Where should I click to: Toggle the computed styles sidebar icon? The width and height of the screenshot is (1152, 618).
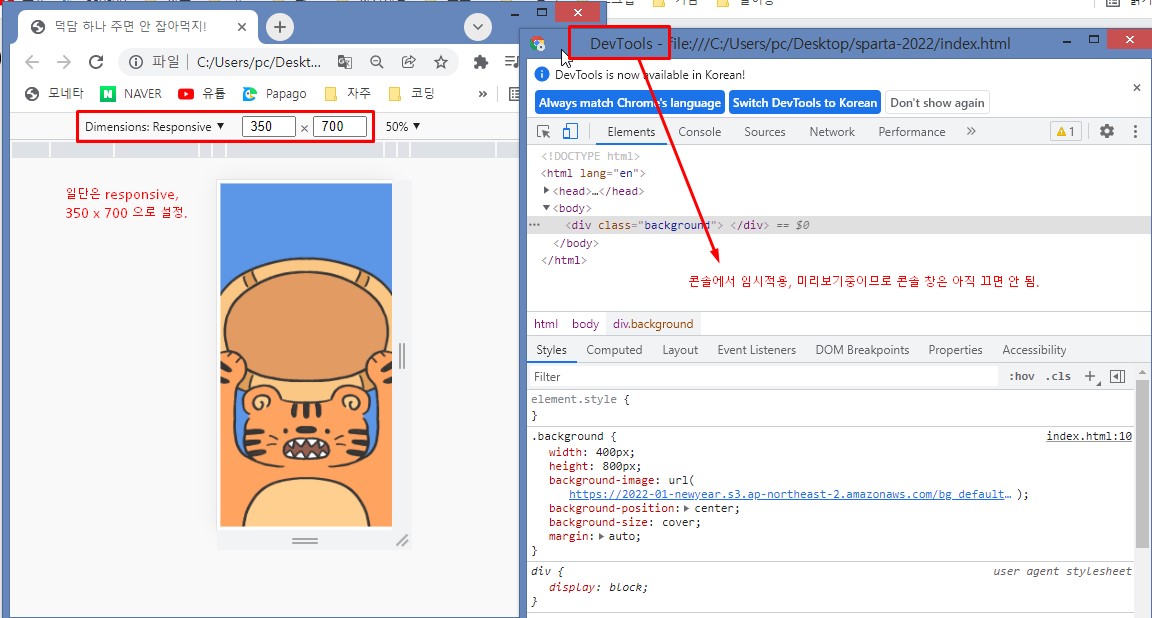(1117, 376)
